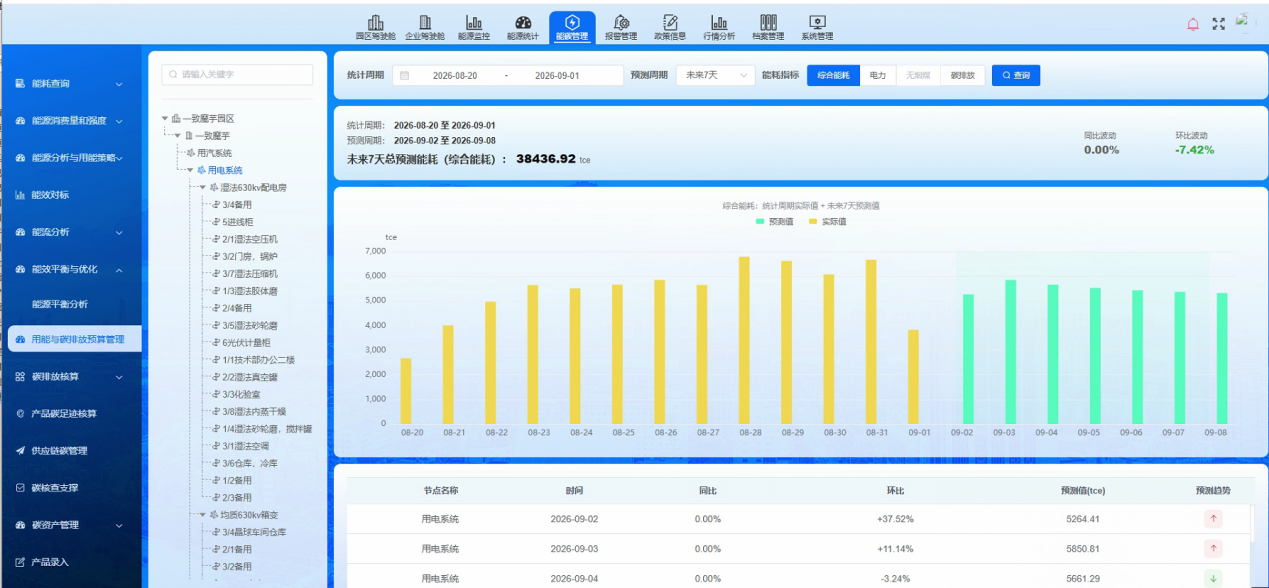Image resolution: width=1269 pixels, height=588 pixels.
Task: Open the 碳排放核算 sidebar menu
Action: tap(70, 377)
